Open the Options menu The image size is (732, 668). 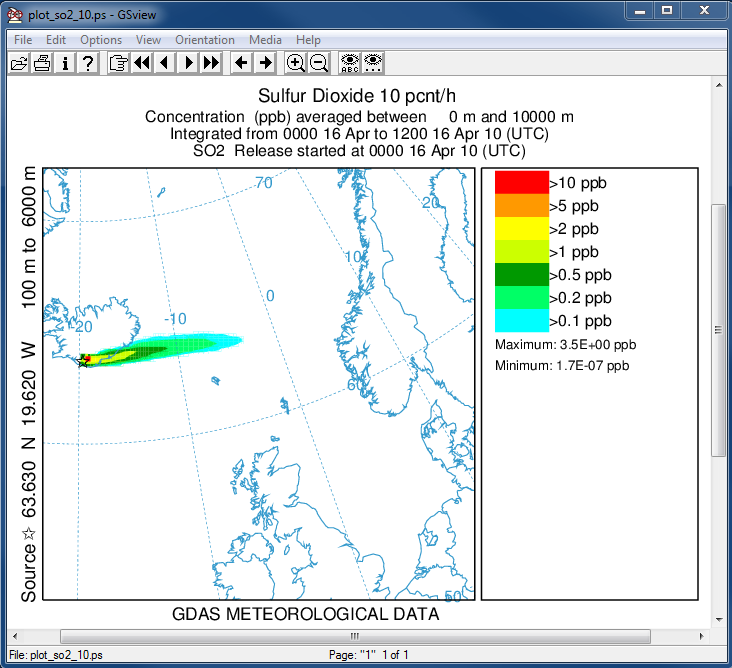101,40
